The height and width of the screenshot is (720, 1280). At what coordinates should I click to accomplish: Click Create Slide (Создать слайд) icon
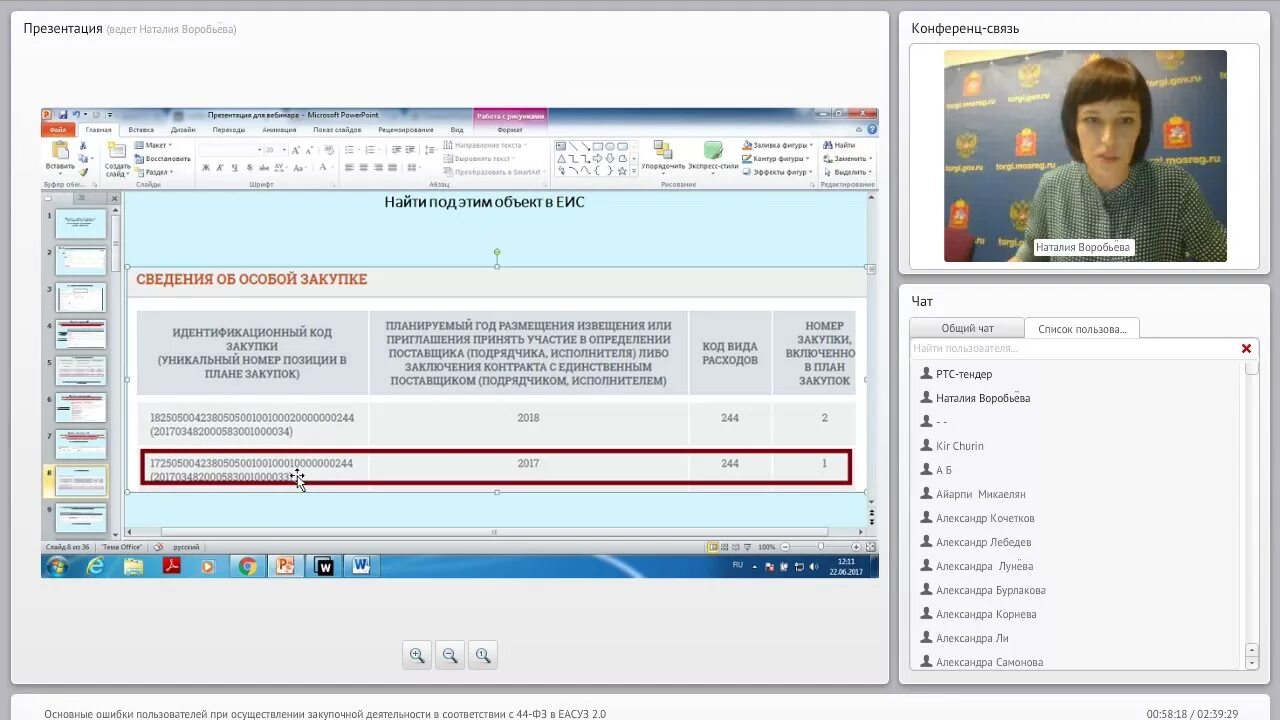click(x=117, y=150)
